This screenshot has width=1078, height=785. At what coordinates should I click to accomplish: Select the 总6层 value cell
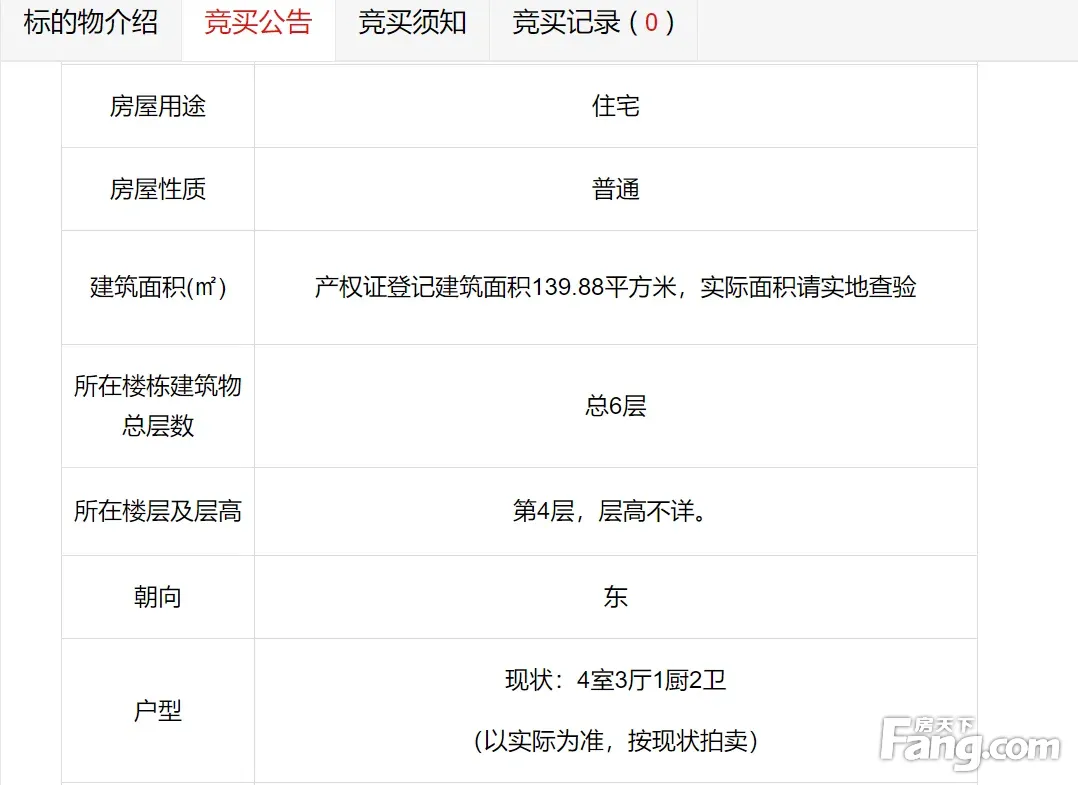pyautogui.click(x=615, y=406)
